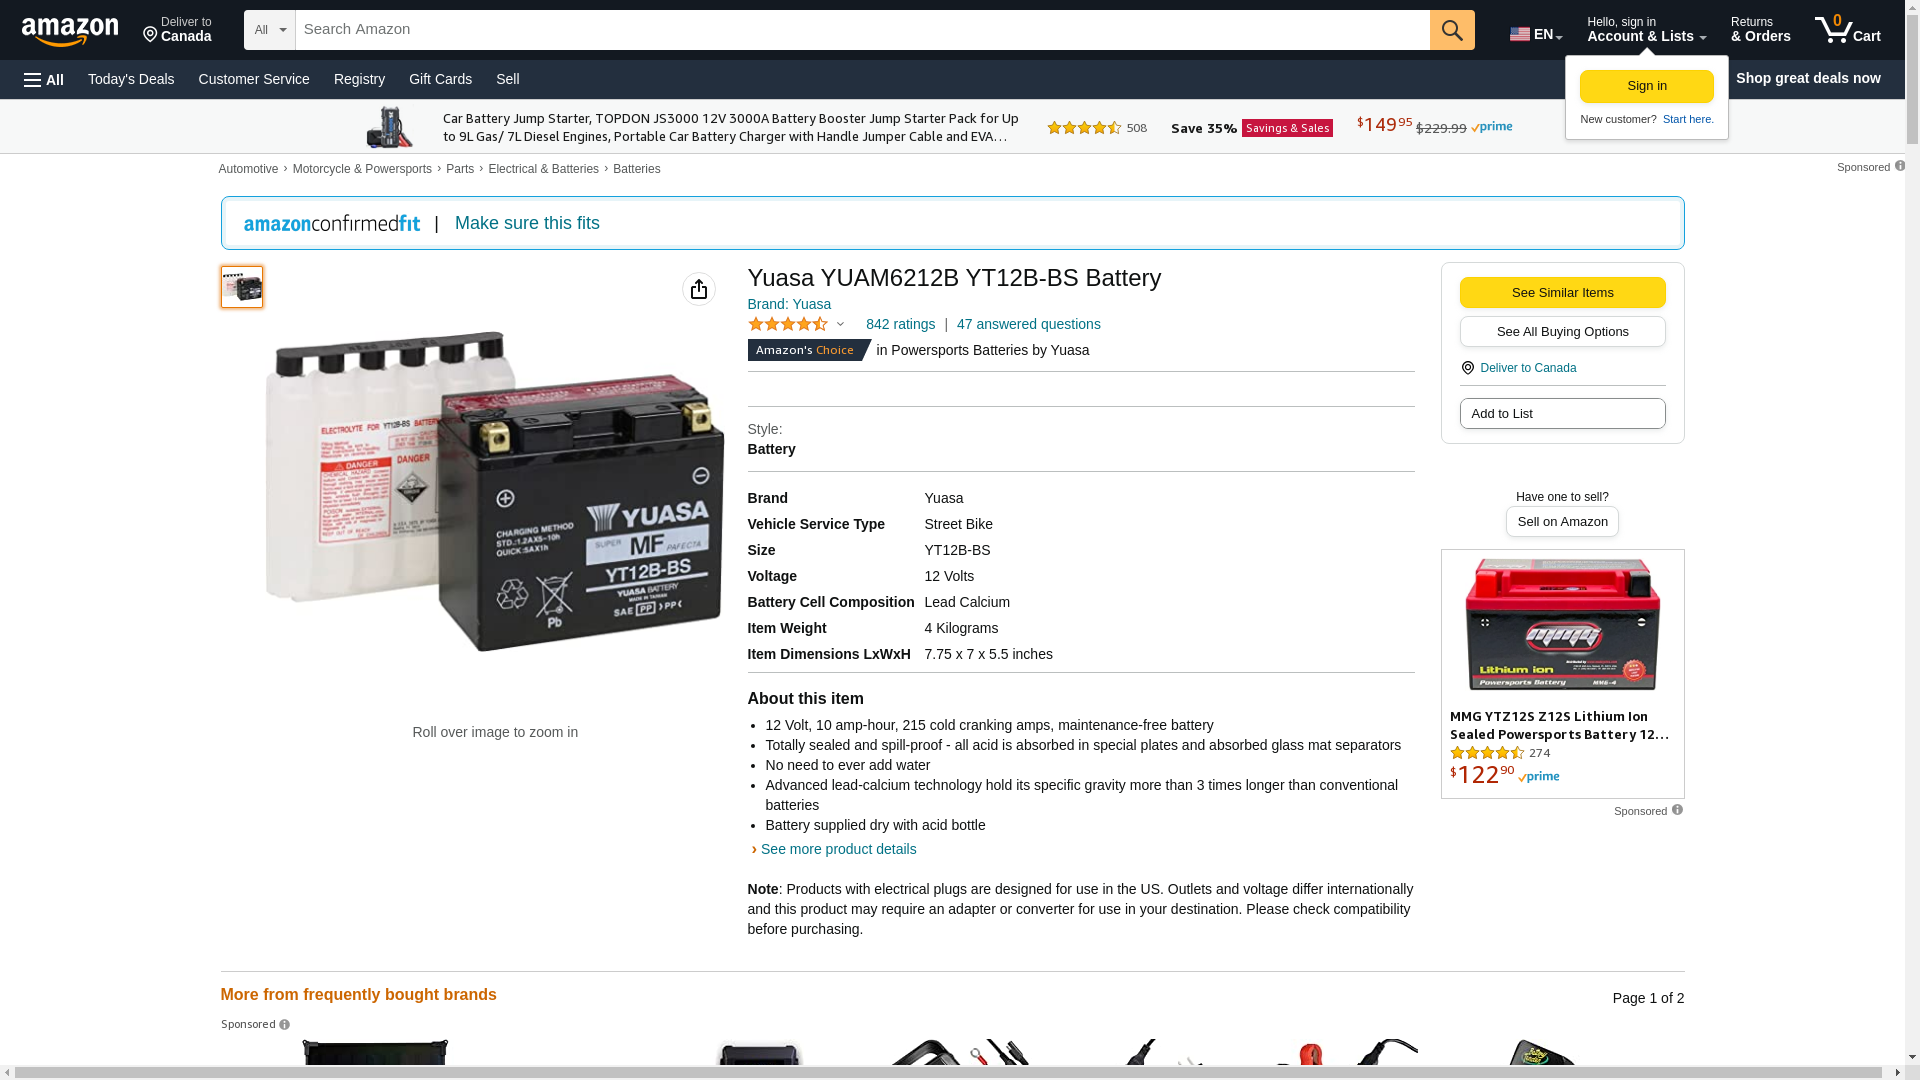Viewport: 1920px width, 1080px height.
Task: Open the All hamburger menu
Action: [44, 79]
